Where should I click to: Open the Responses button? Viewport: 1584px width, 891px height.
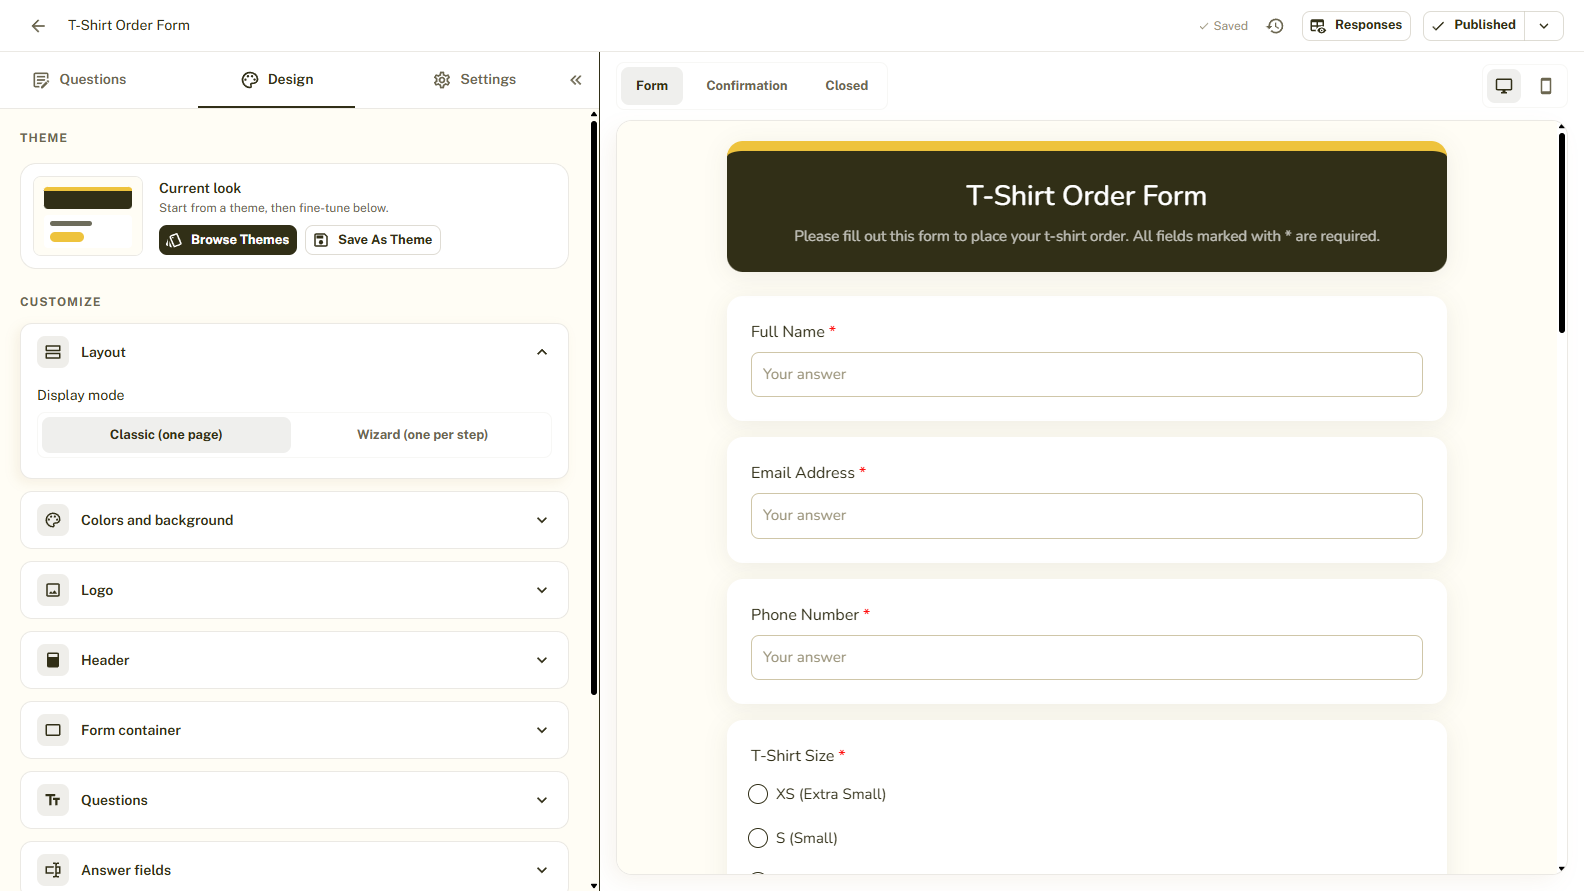1356,26
